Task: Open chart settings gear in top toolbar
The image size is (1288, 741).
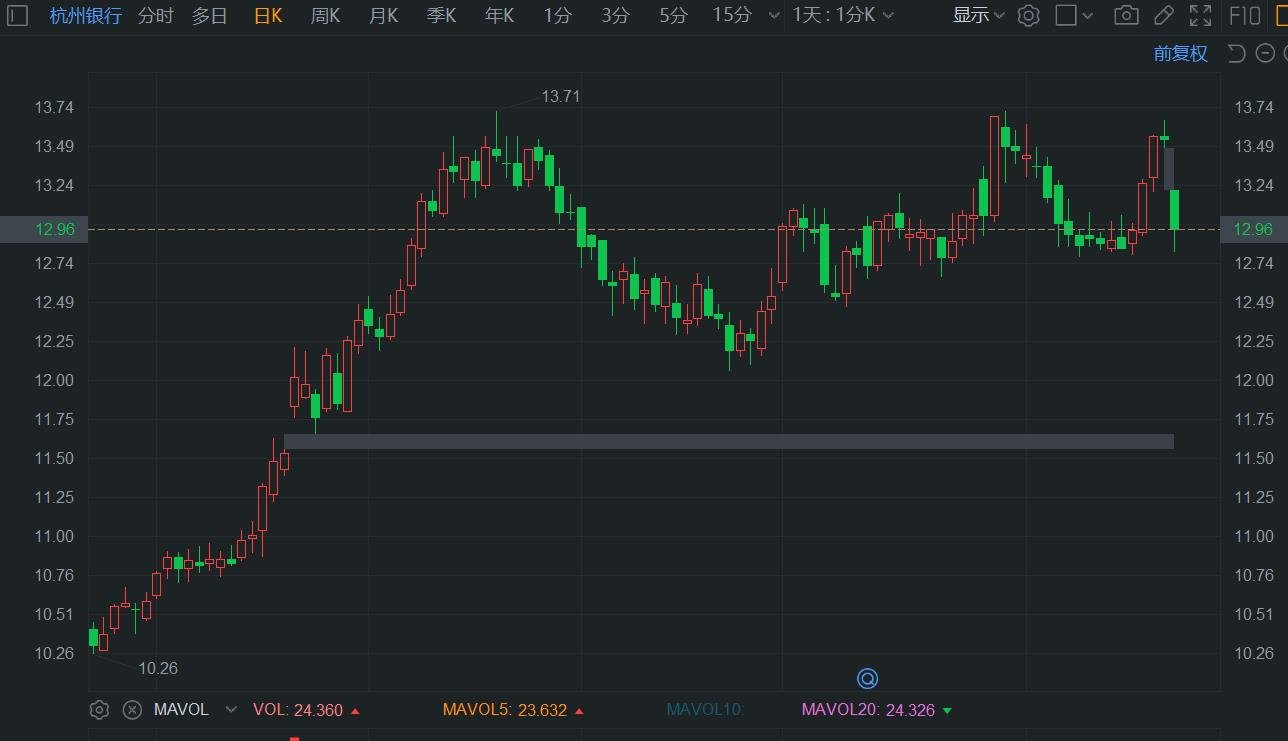Action: 1028,15
